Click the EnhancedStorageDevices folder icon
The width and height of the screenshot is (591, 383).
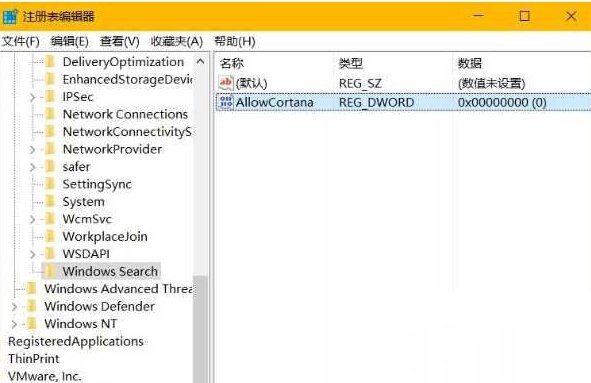[x=50, y=79]
